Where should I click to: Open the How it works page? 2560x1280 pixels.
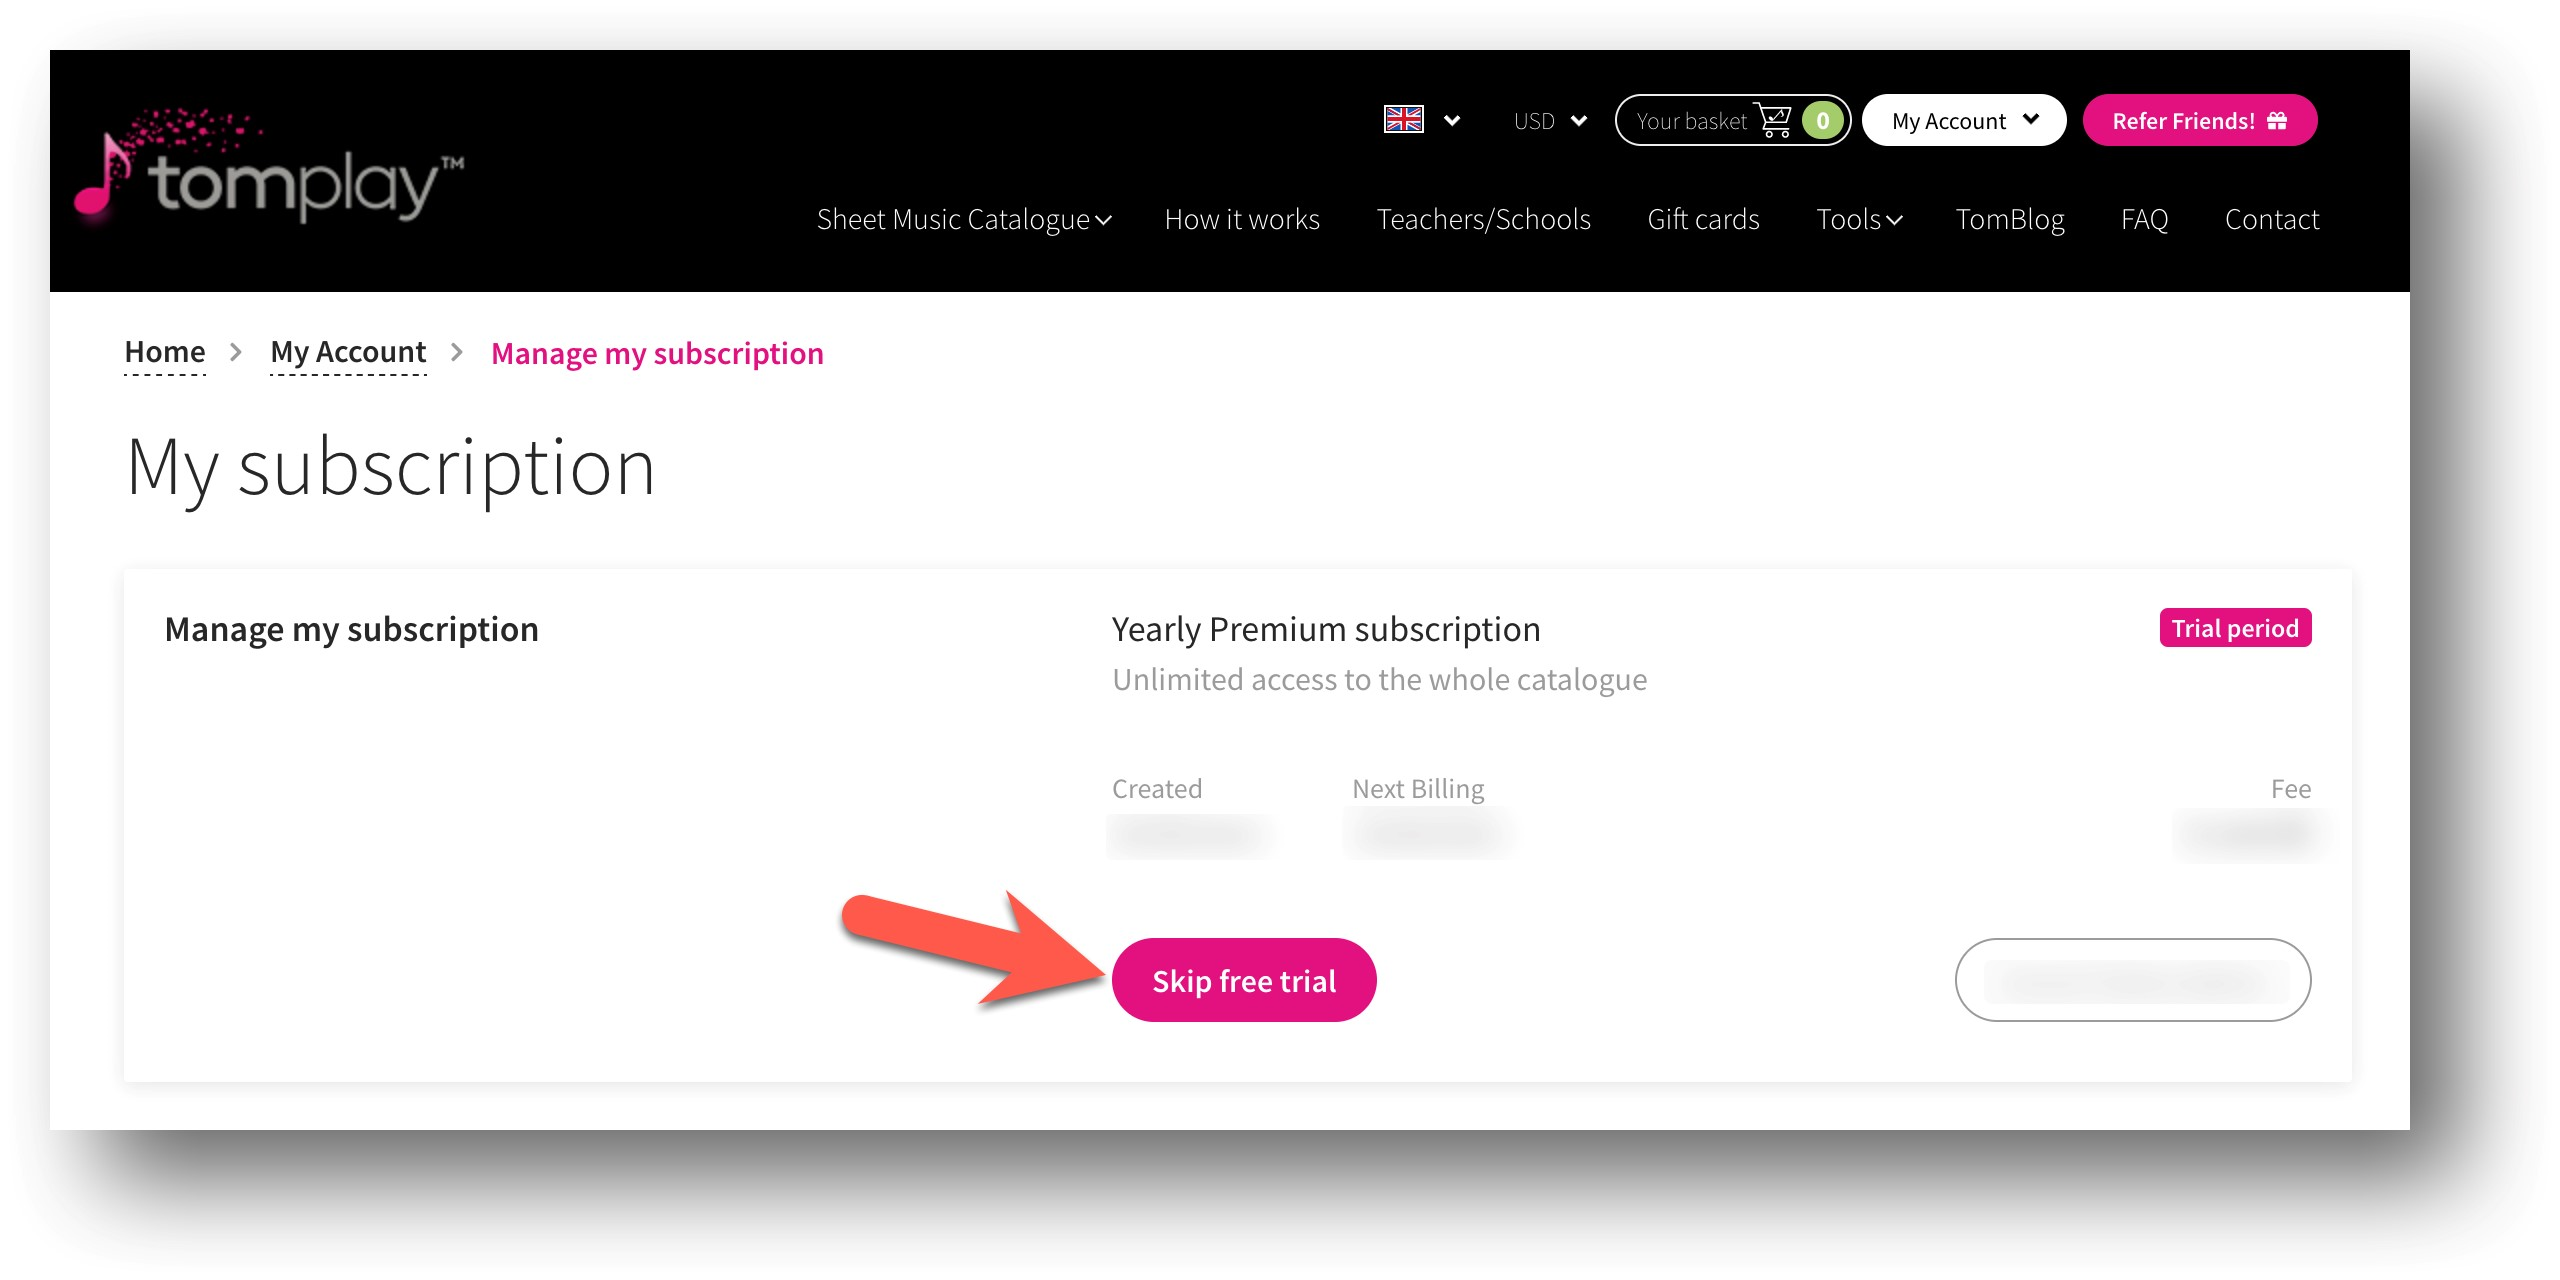coord(1242,219)
